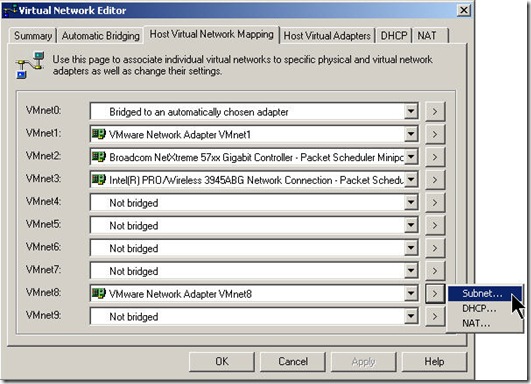The image size is (531, 384).
Task: Click the page description text about virtual networks
Action: (x=242, y=65)
